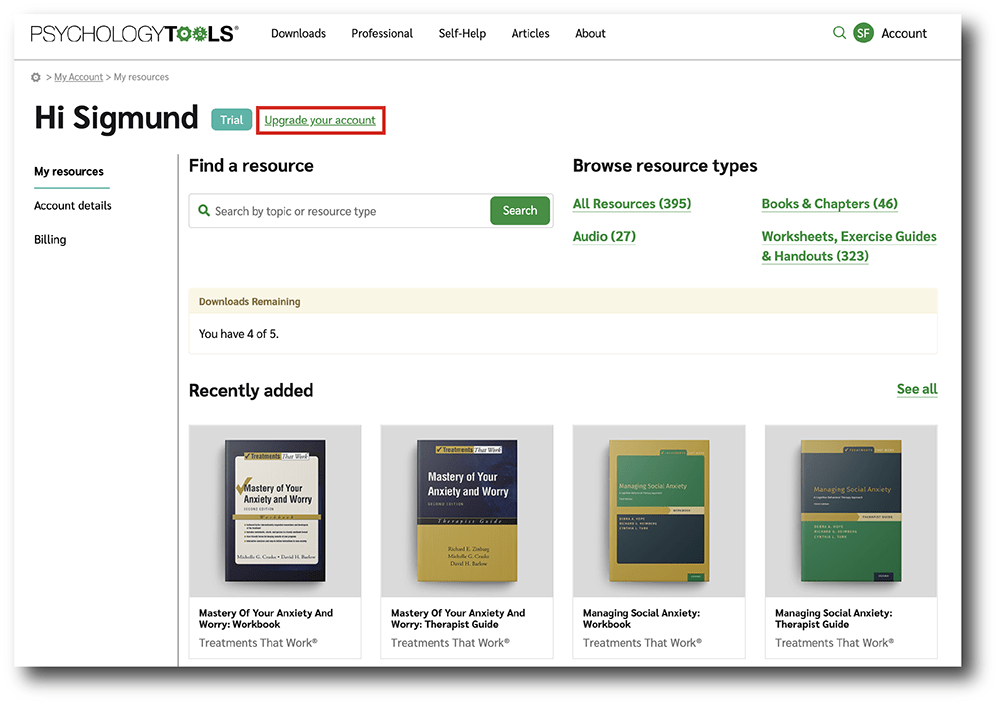
Task: Open Billing in the sidebar
Action: [x=50, y=239]
